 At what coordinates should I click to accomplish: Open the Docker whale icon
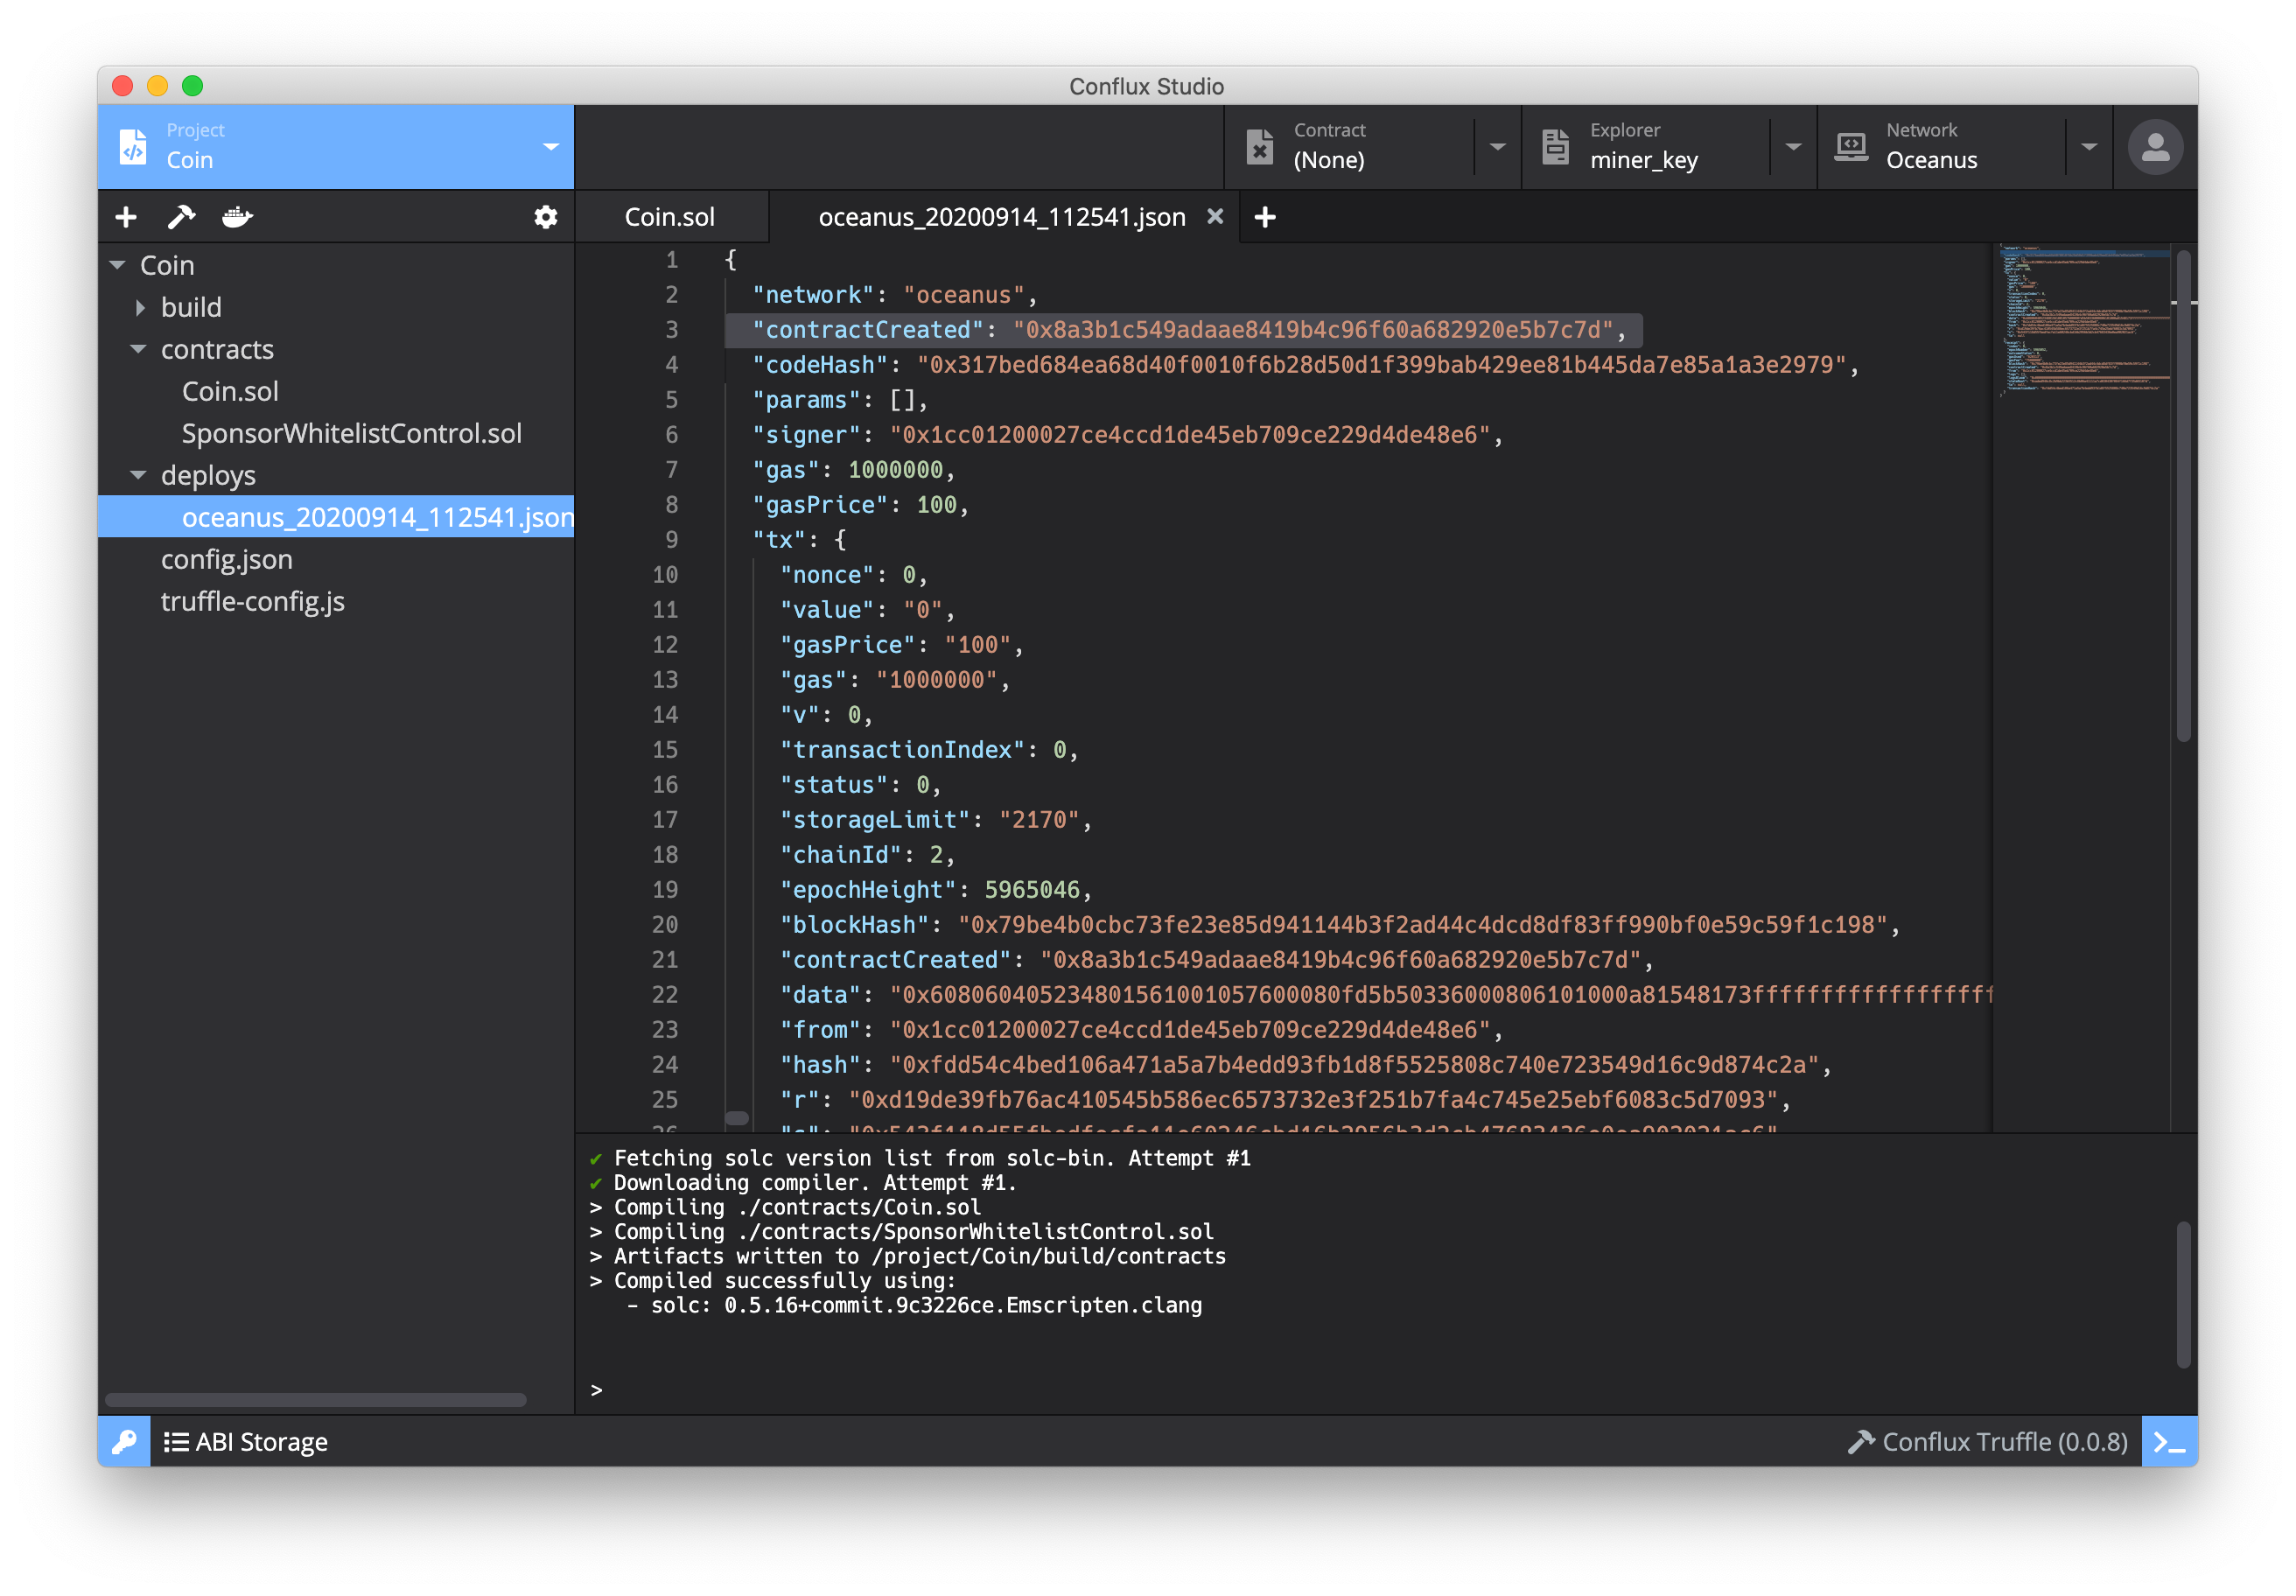pos(237,217)
